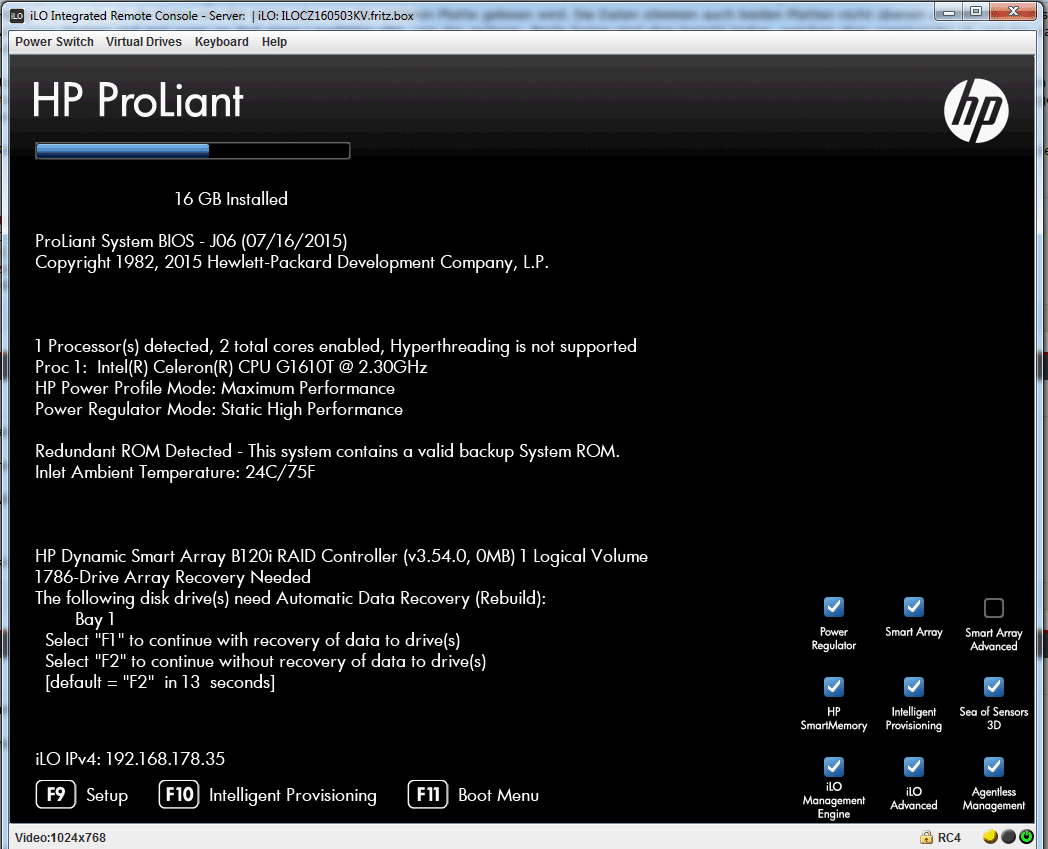Click the HP SmartMemory checkbox
Image resolution: width=1048 pixels, height=849 pixels.
833,687
